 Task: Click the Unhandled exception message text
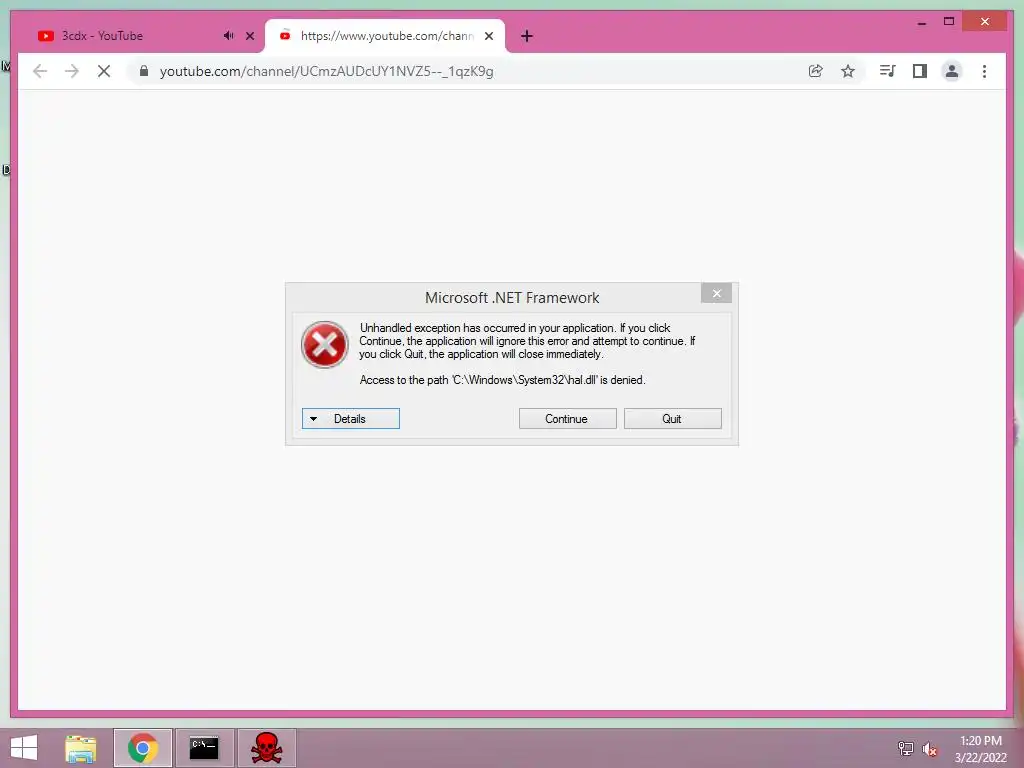tap(527, 341)
